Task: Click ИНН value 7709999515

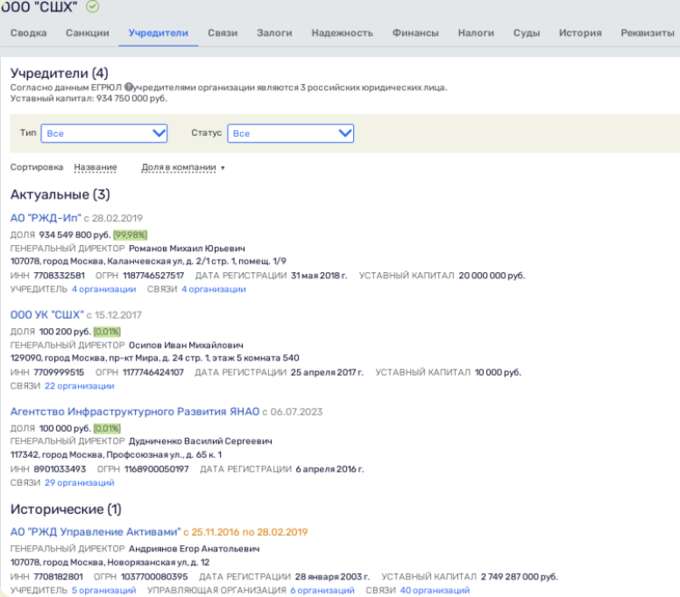Action: (59, 372)
